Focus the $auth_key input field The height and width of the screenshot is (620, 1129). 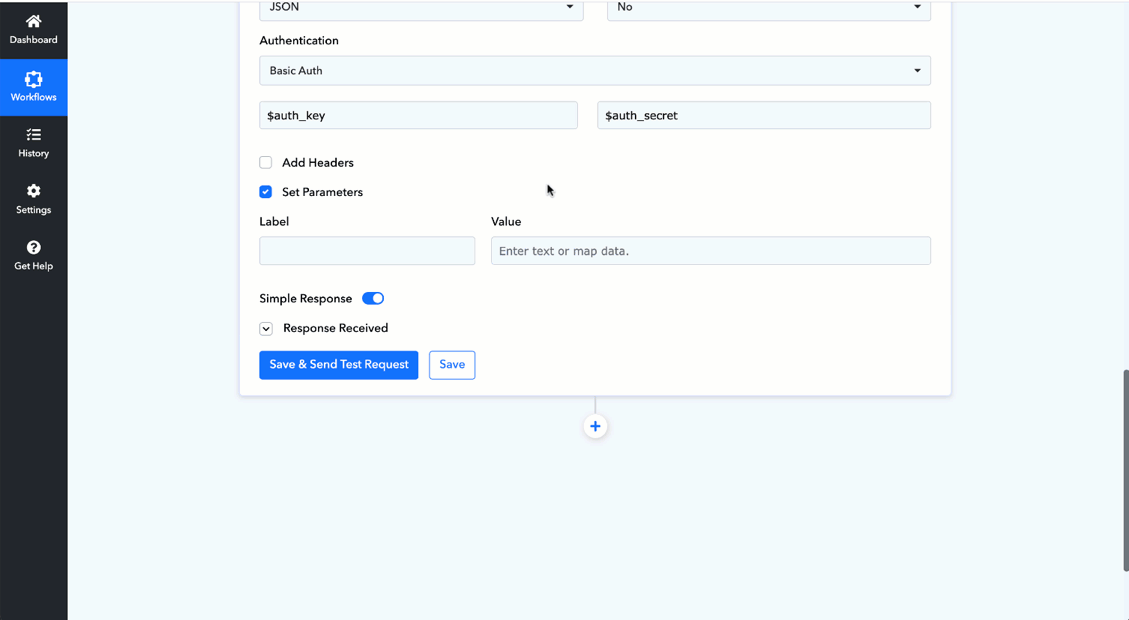(418, 115)
